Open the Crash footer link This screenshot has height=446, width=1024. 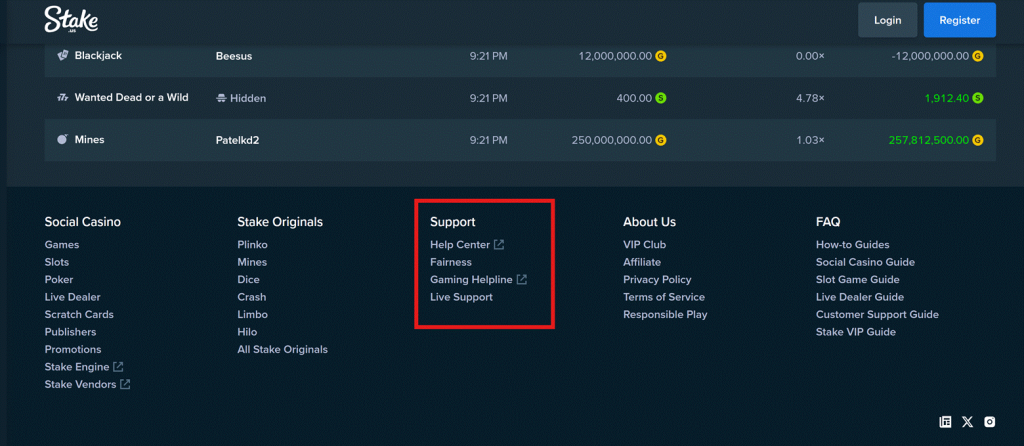point(252,297)
